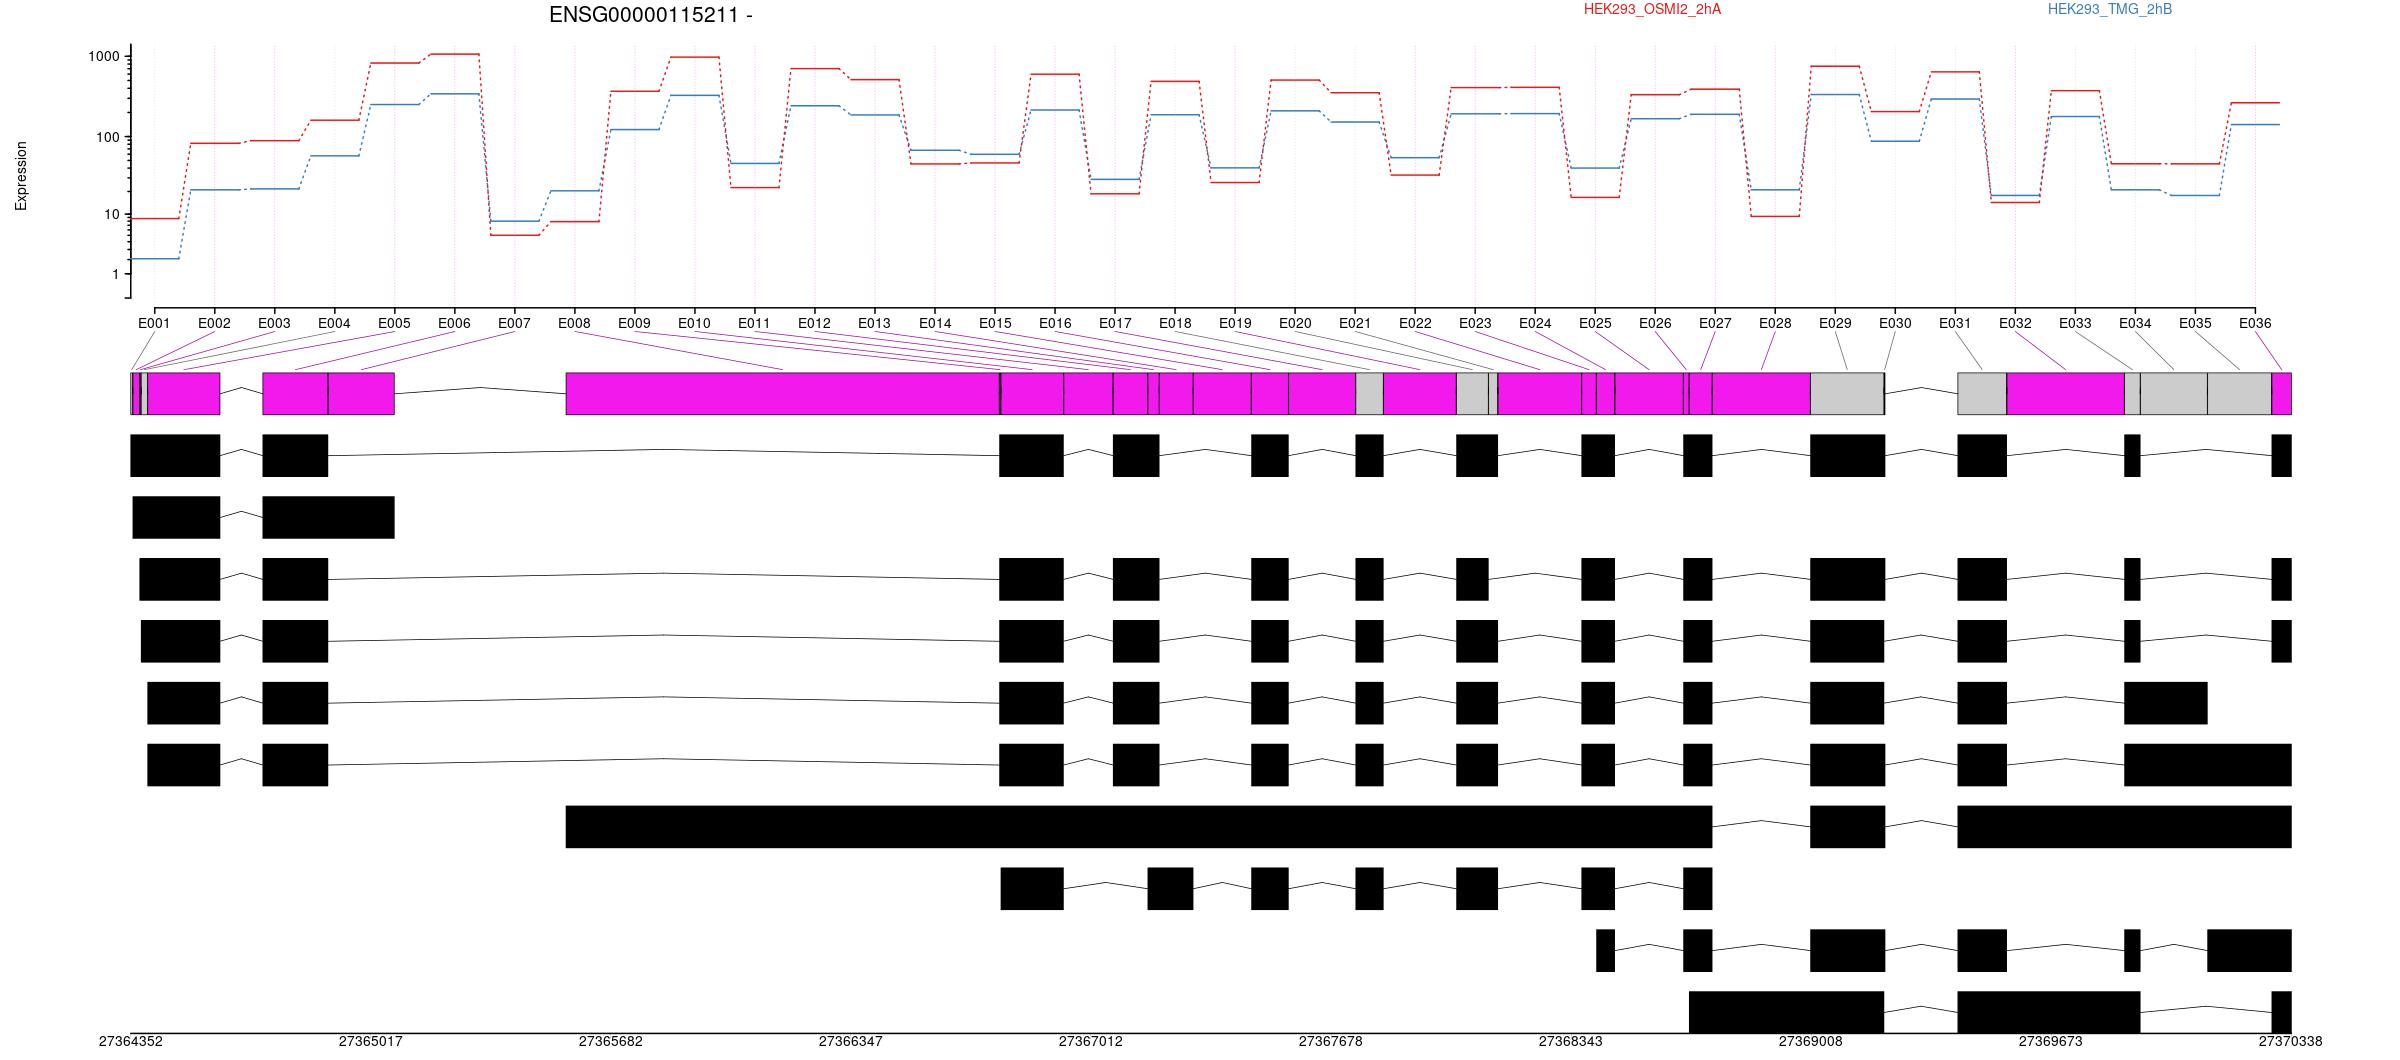Click the exon label E026
2400x1060 pixels.
pos(1655,323)
